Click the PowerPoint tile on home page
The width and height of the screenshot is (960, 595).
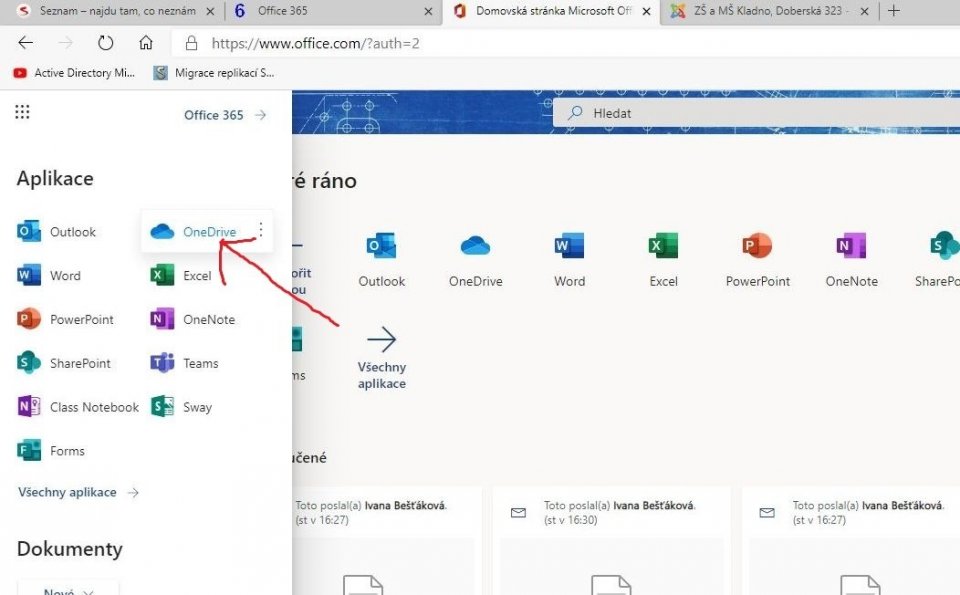(757, 260)
